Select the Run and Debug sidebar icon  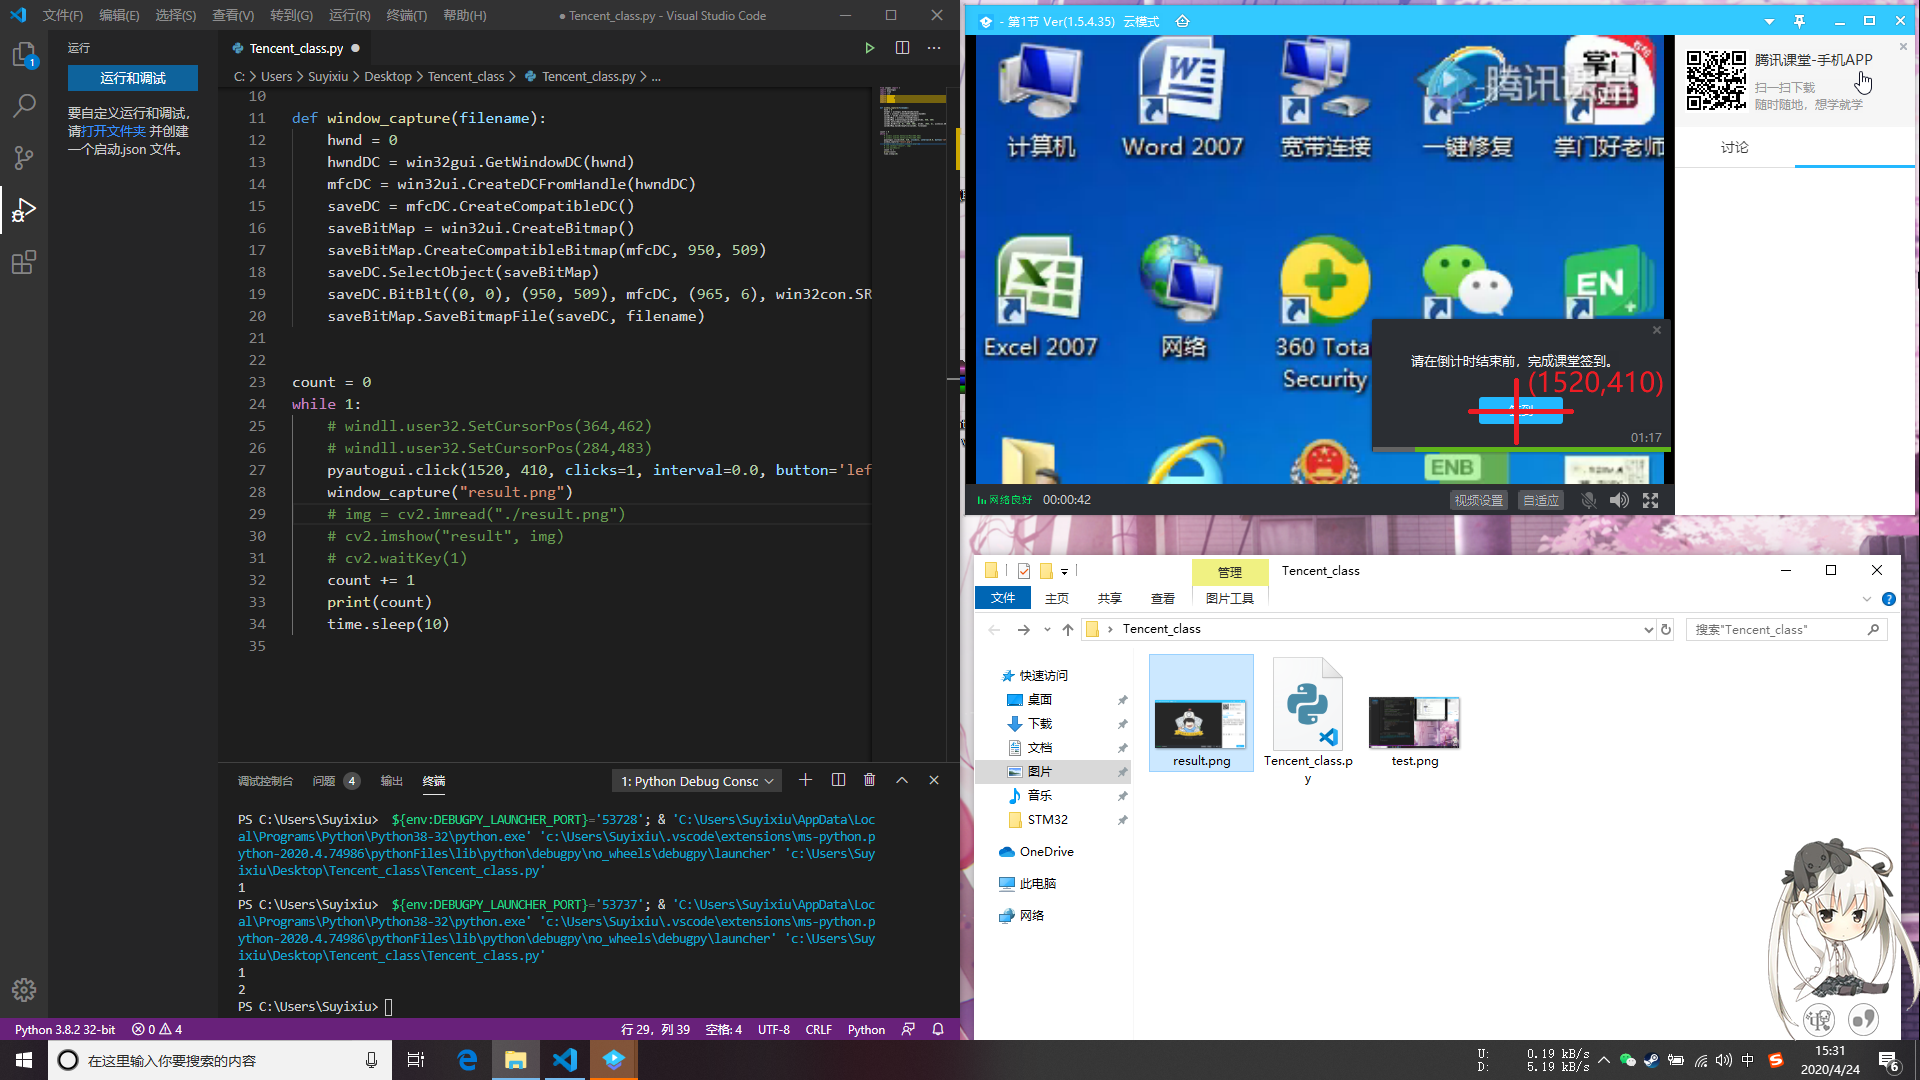click(24, 210)
